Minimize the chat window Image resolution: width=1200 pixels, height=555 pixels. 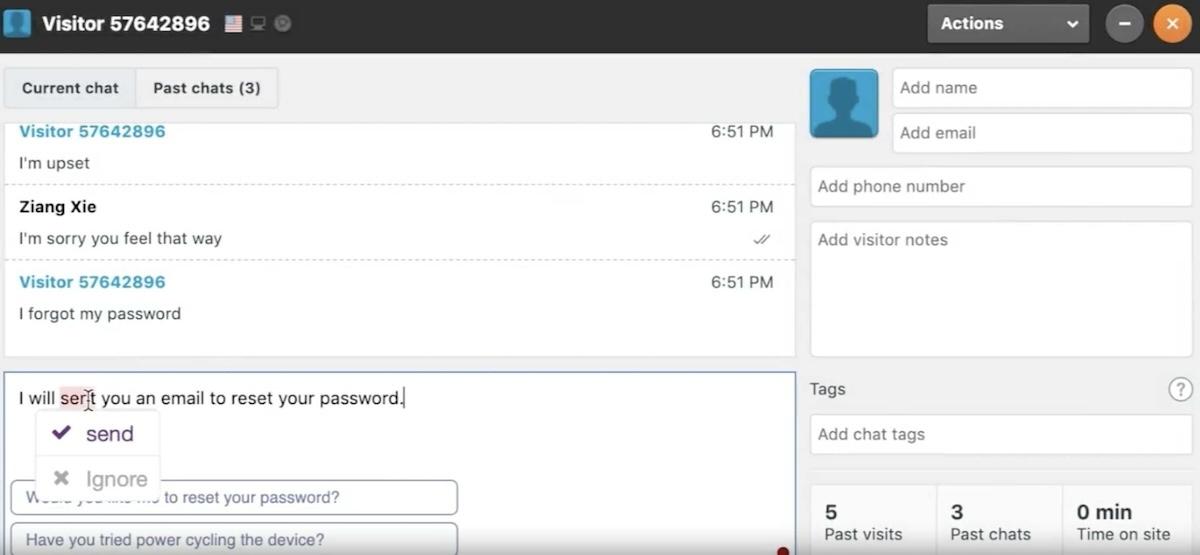pos(1124,23)
